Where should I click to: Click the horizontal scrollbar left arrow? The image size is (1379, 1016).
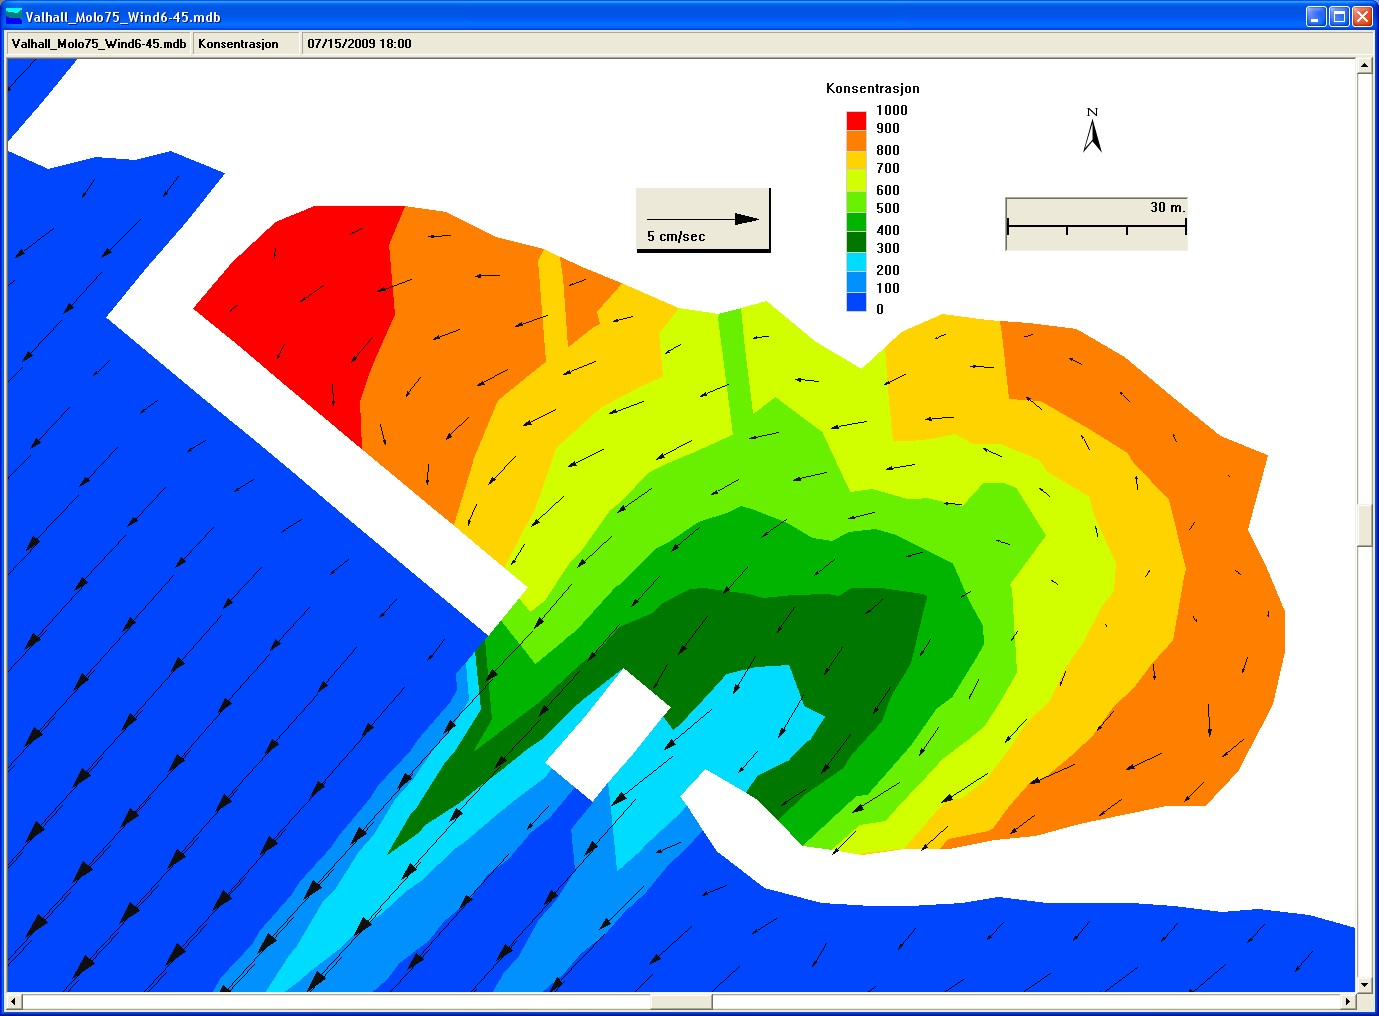(x=14, y=1001)
